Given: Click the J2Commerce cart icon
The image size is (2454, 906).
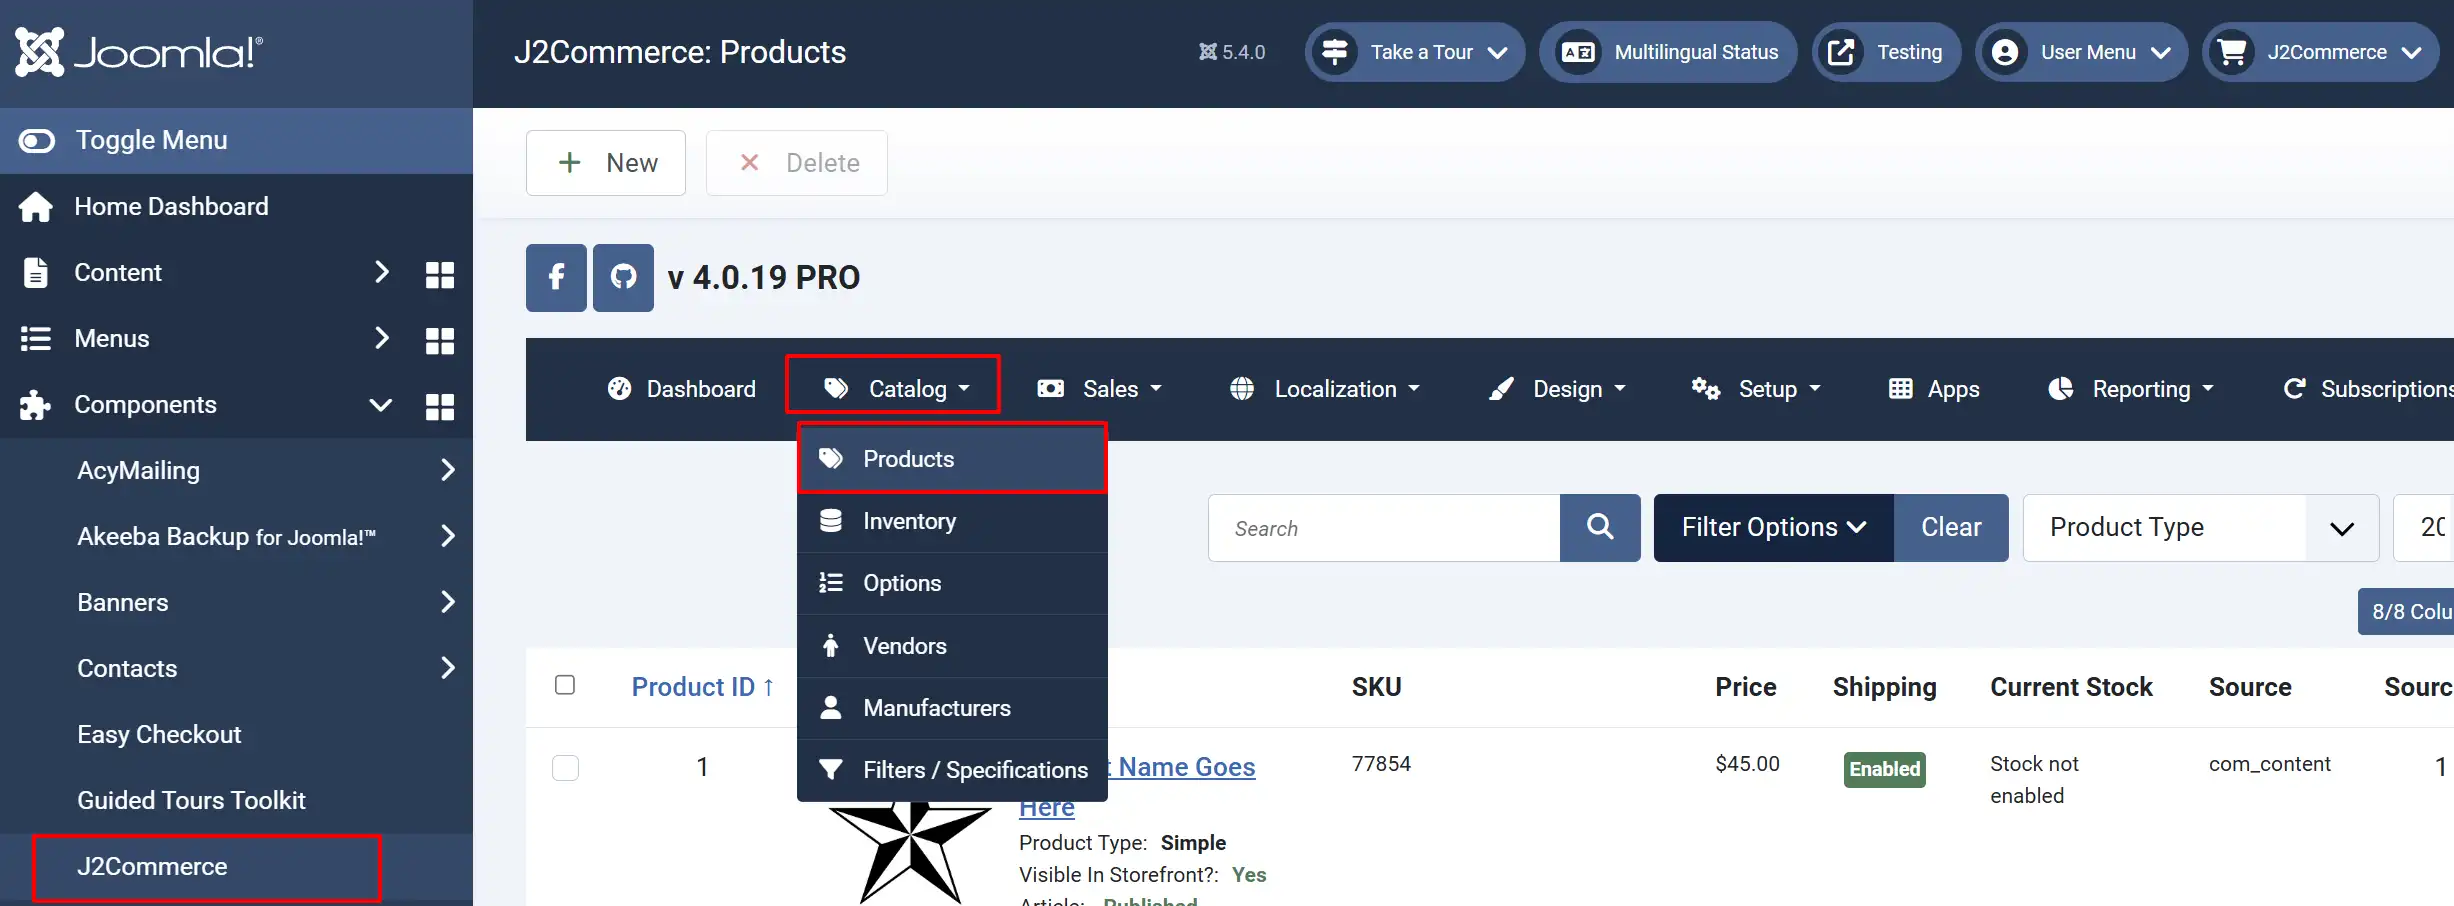Looking at the screenshot, I should pyautogui.click(x=2232, y=52).
